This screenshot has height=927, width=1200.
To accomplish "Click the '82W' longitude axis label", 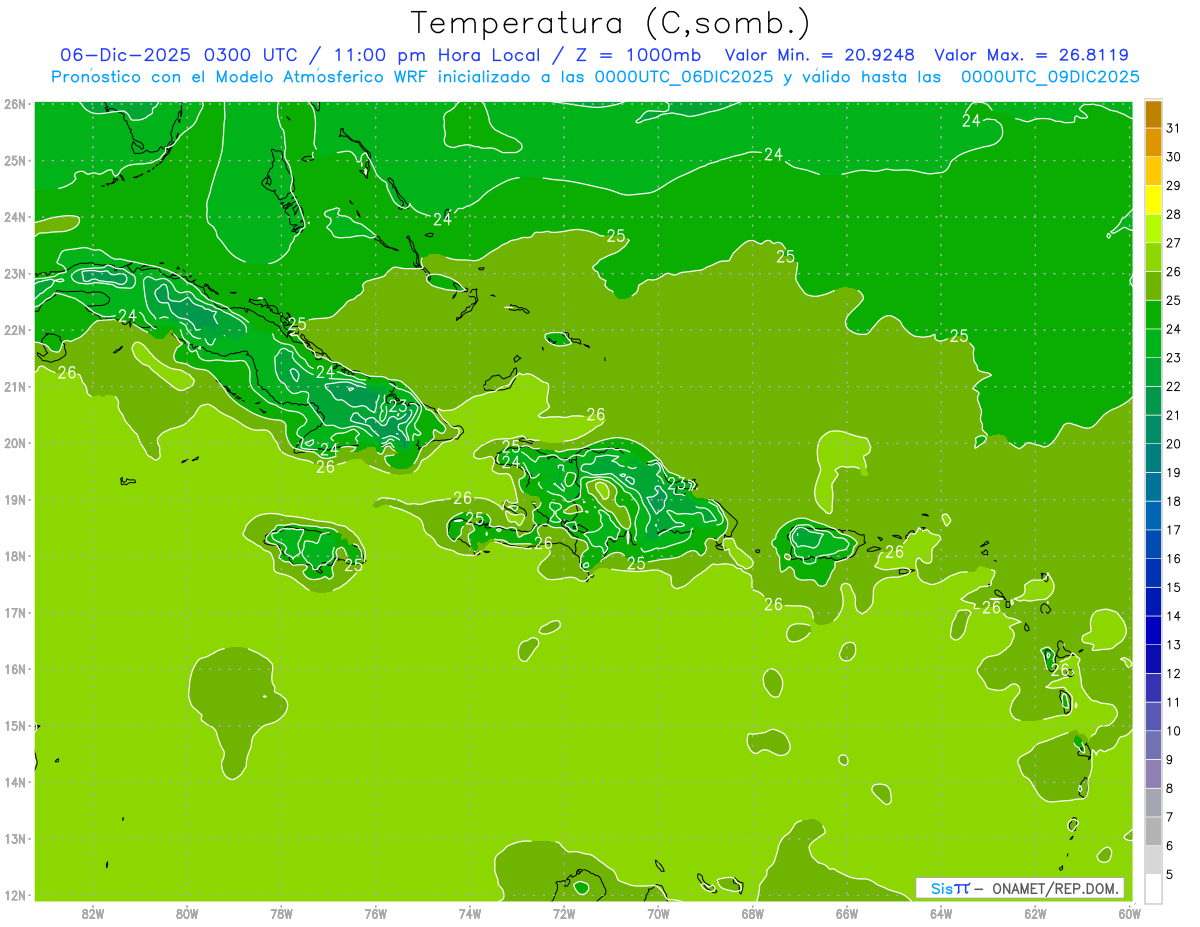I will (x=93, y=914).
